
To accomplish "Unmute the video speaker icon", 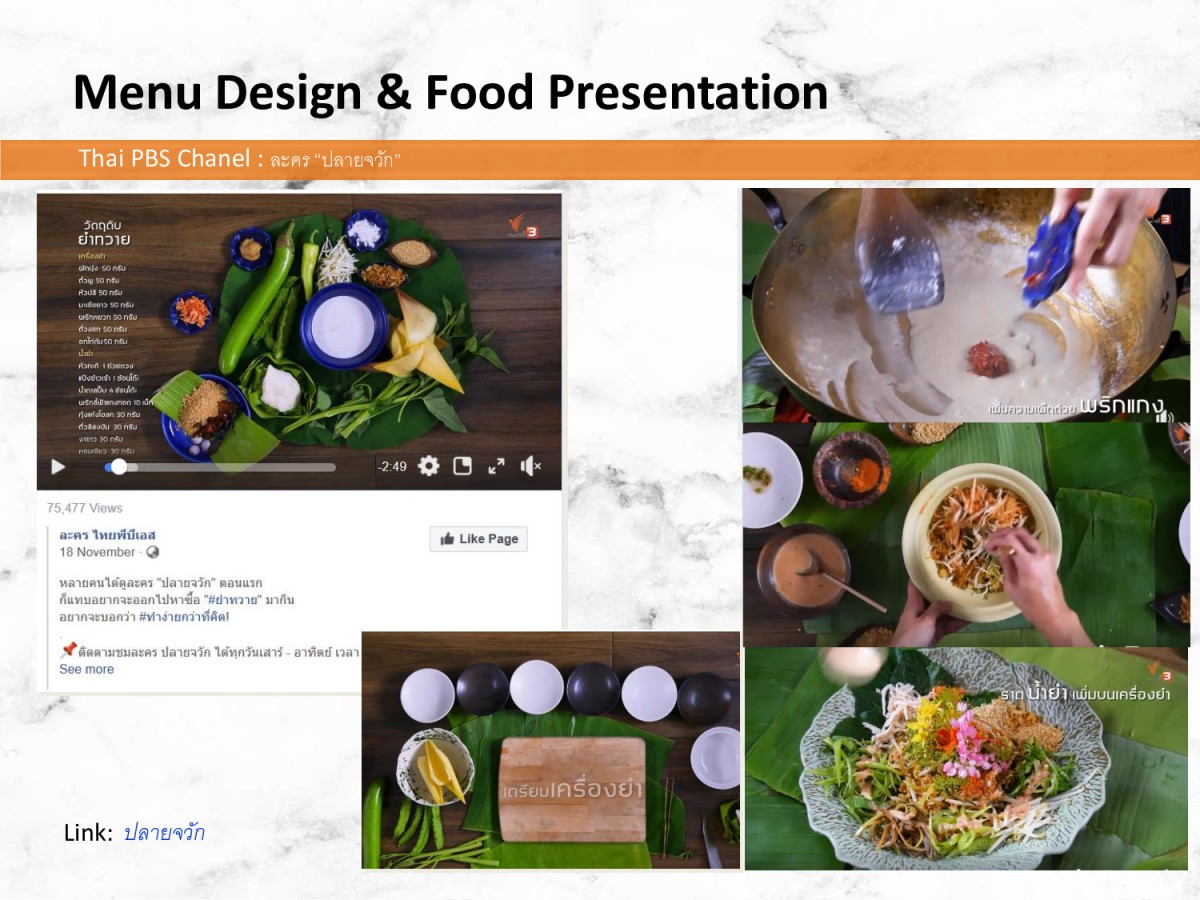I will tap(531, 466).
